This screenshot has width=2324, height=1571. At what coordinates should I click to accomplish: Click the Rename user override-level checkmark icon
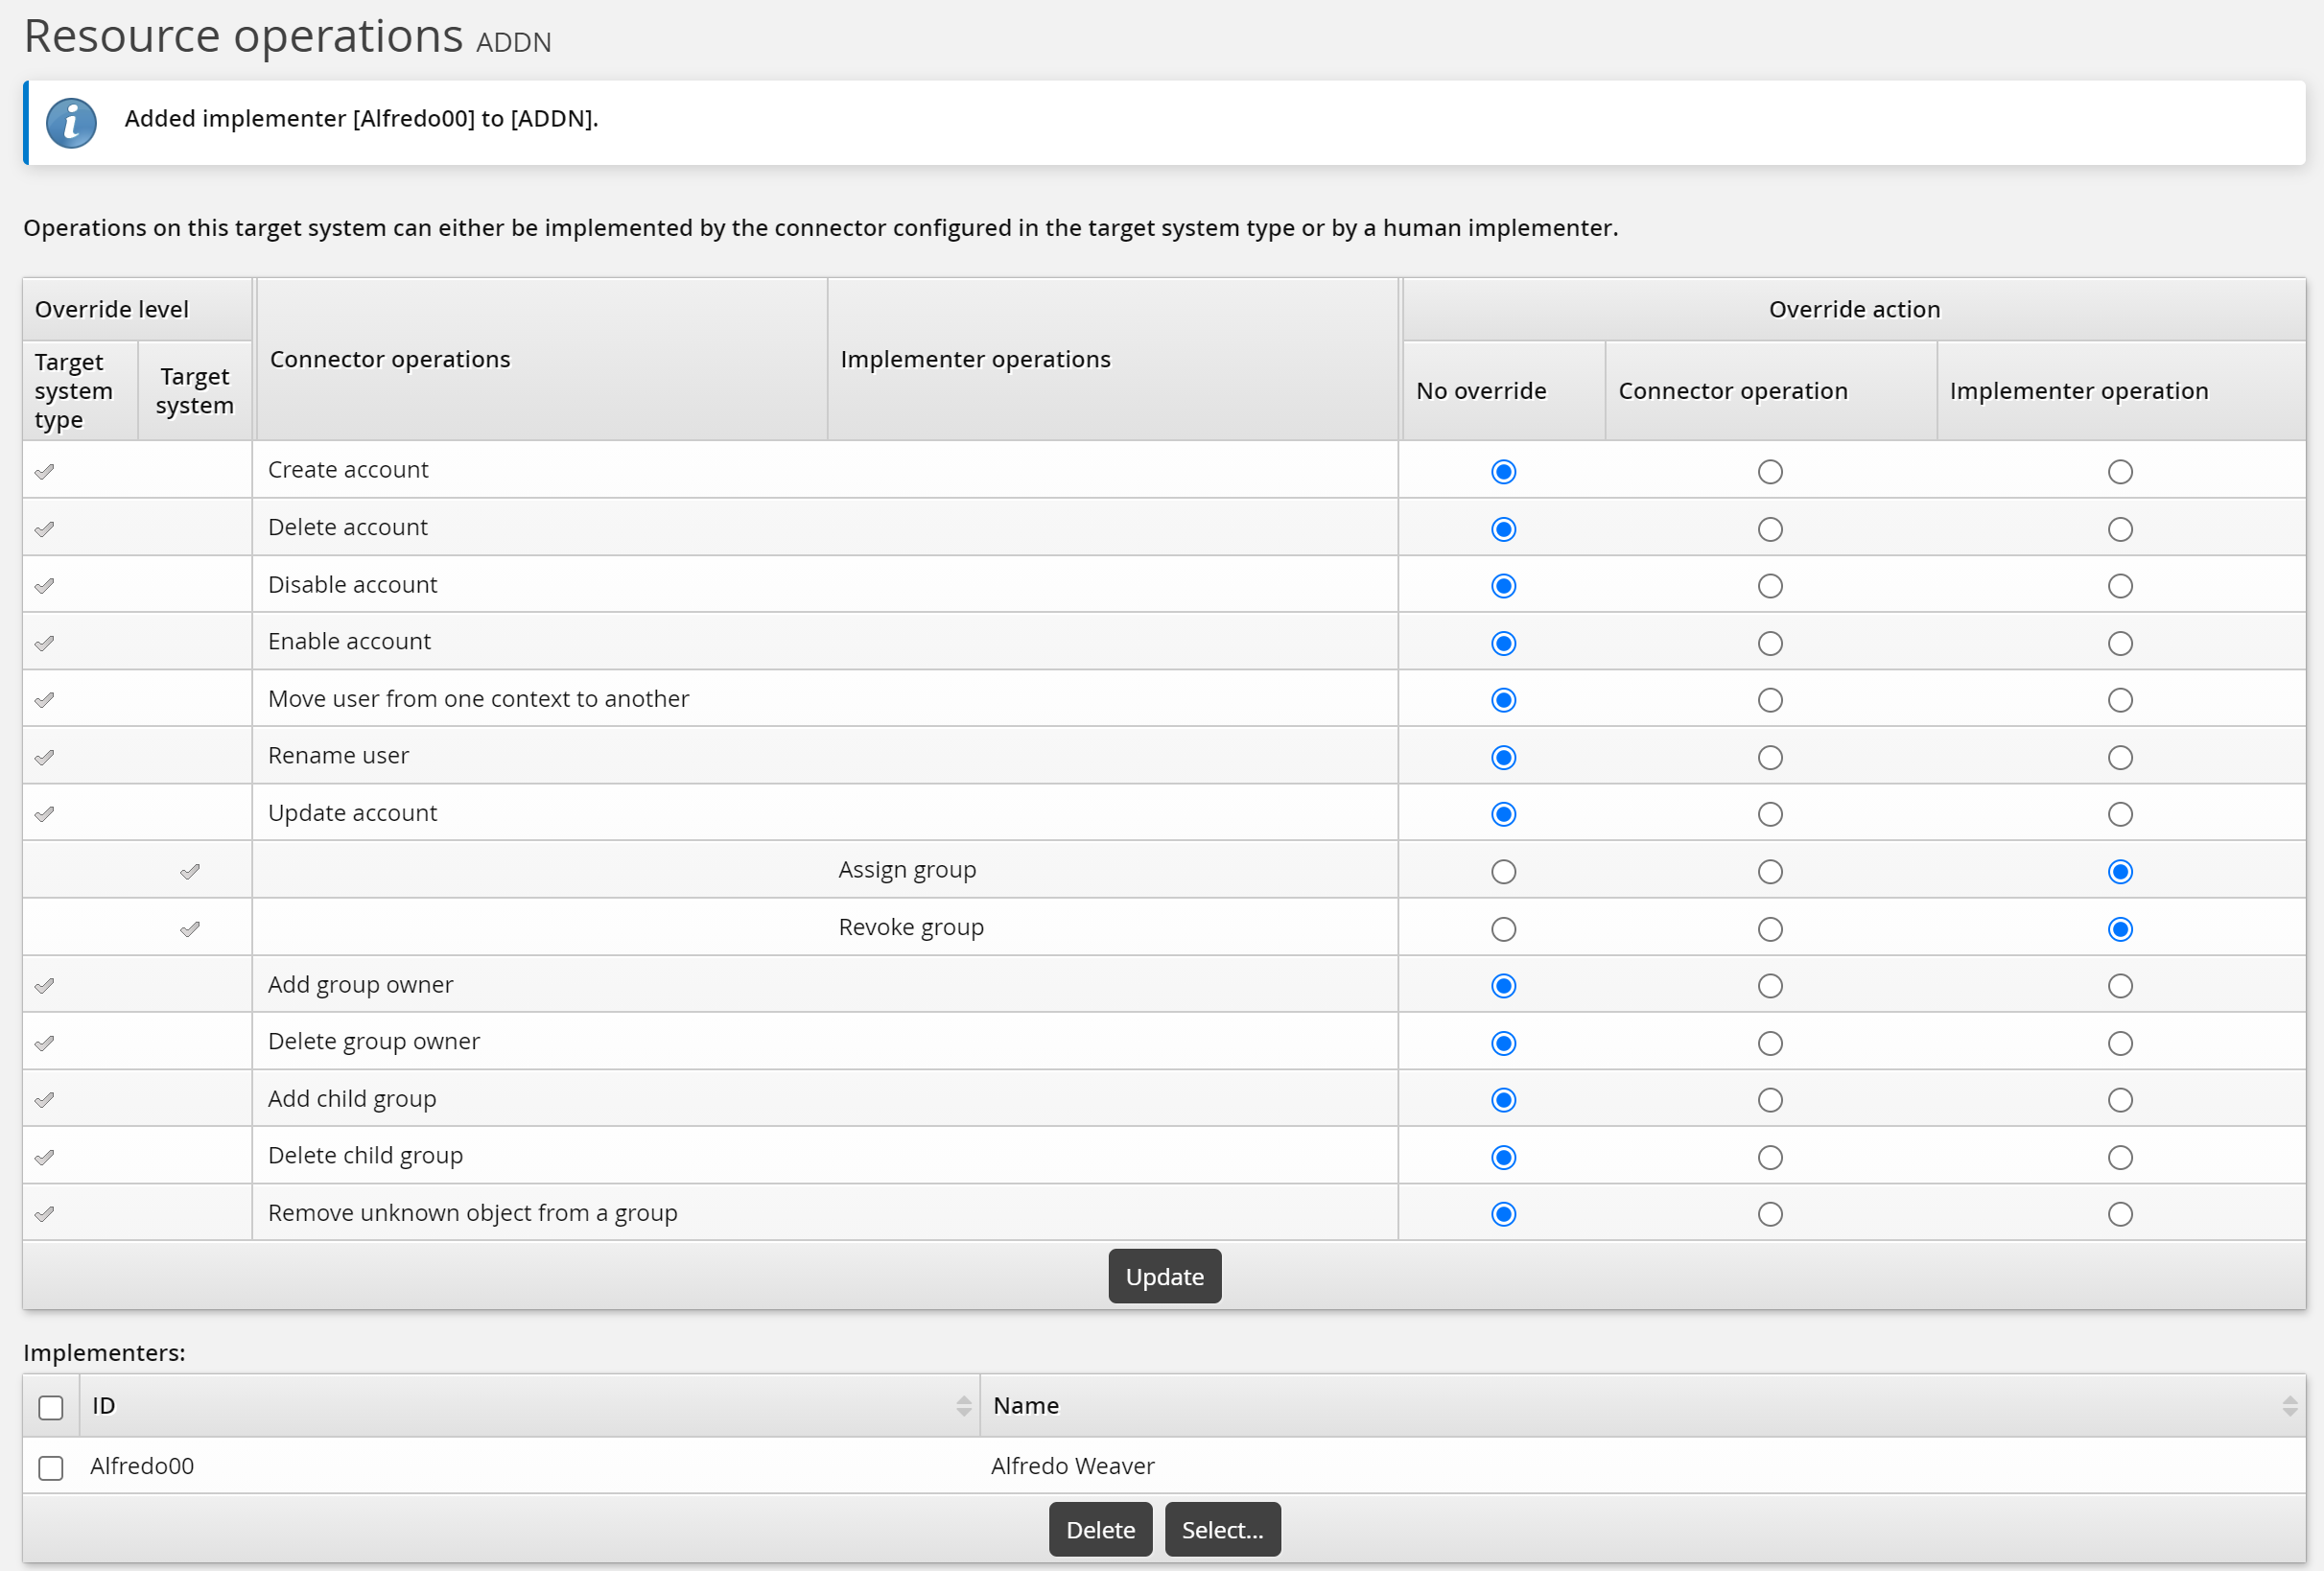(44, 757)
